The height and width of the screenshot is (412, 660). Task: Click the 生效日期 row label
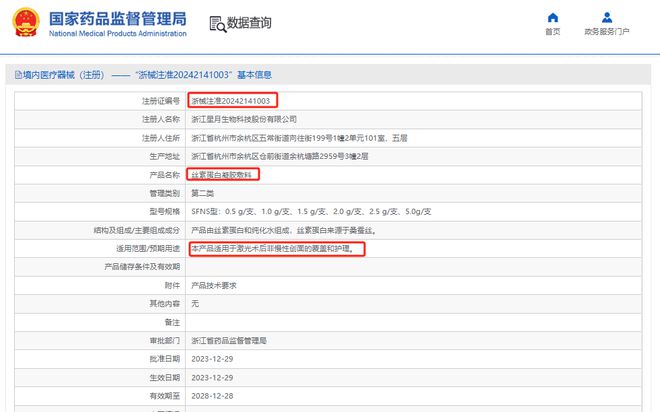point(165,377)
